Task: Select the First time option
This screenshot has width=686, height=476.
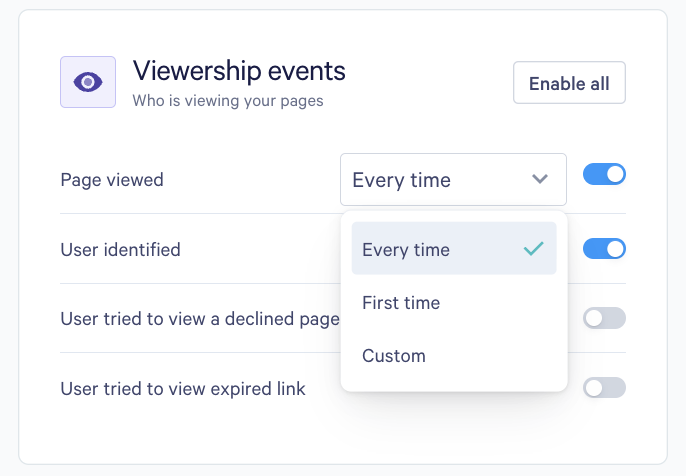Action: 401,302
